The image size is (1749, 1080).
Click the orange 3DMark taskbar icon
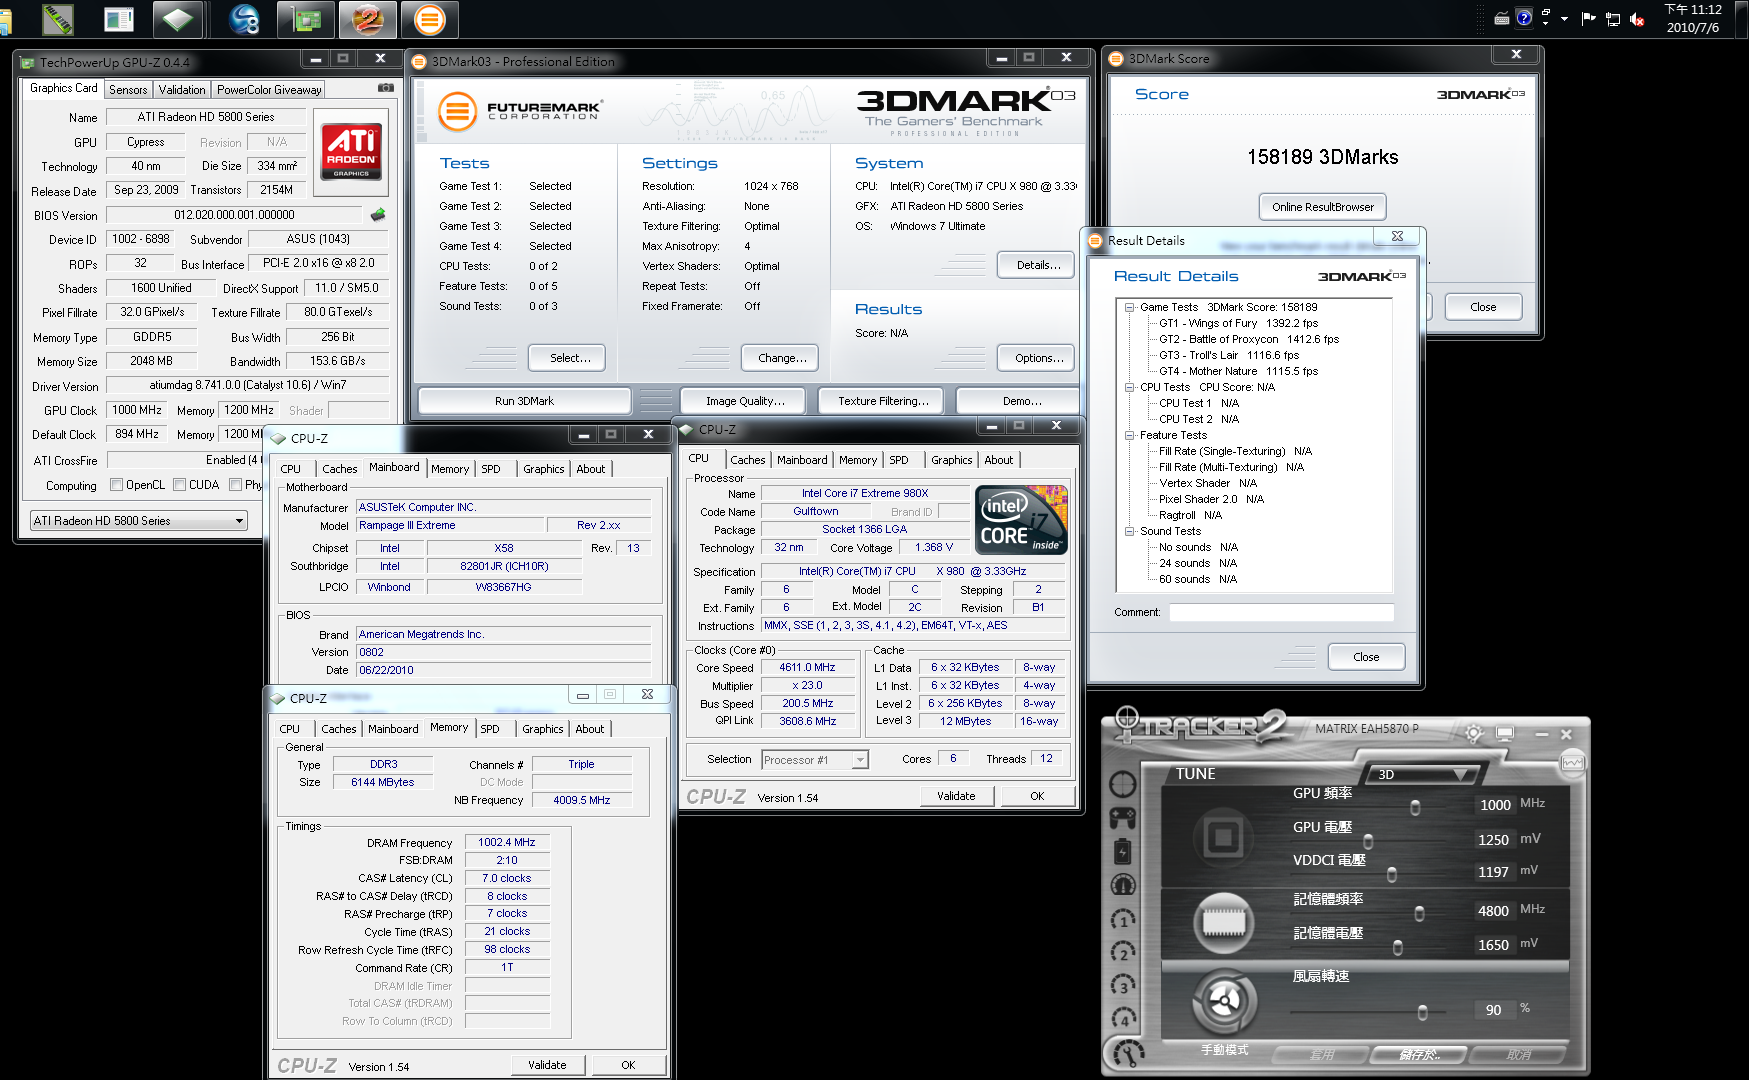click(430, 19)
